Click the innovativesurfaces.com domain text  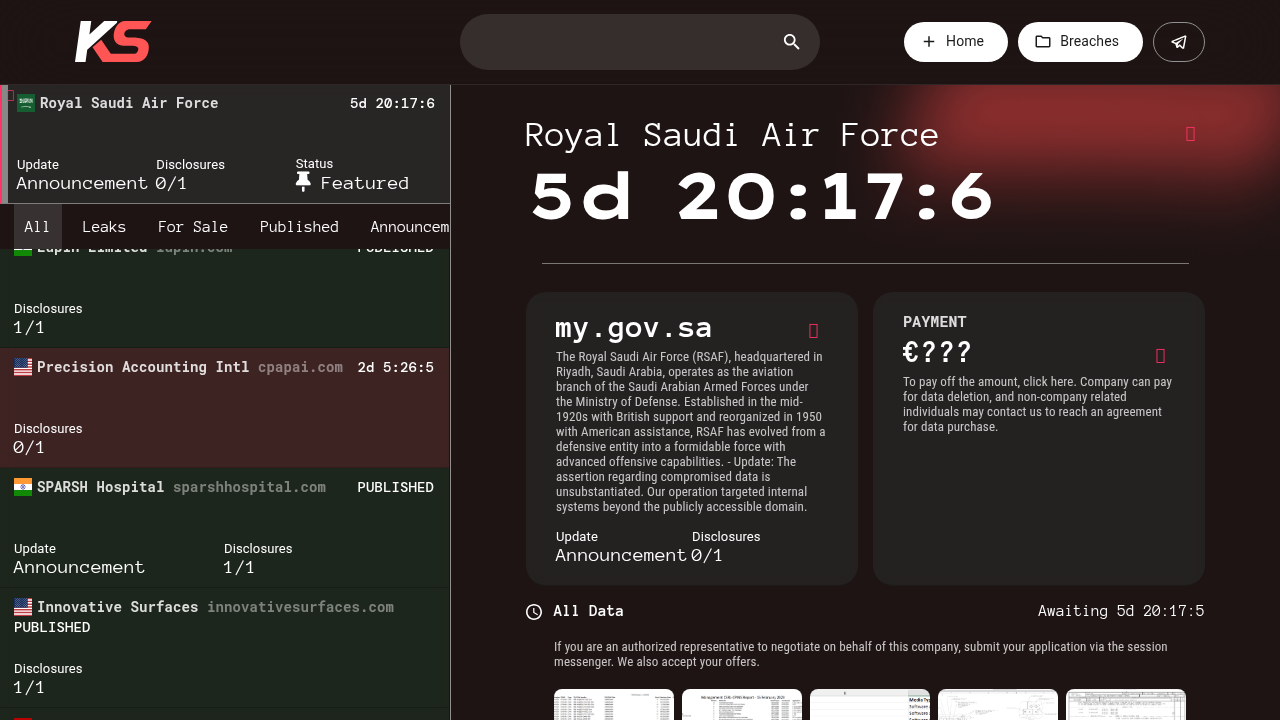click(300, 607)
